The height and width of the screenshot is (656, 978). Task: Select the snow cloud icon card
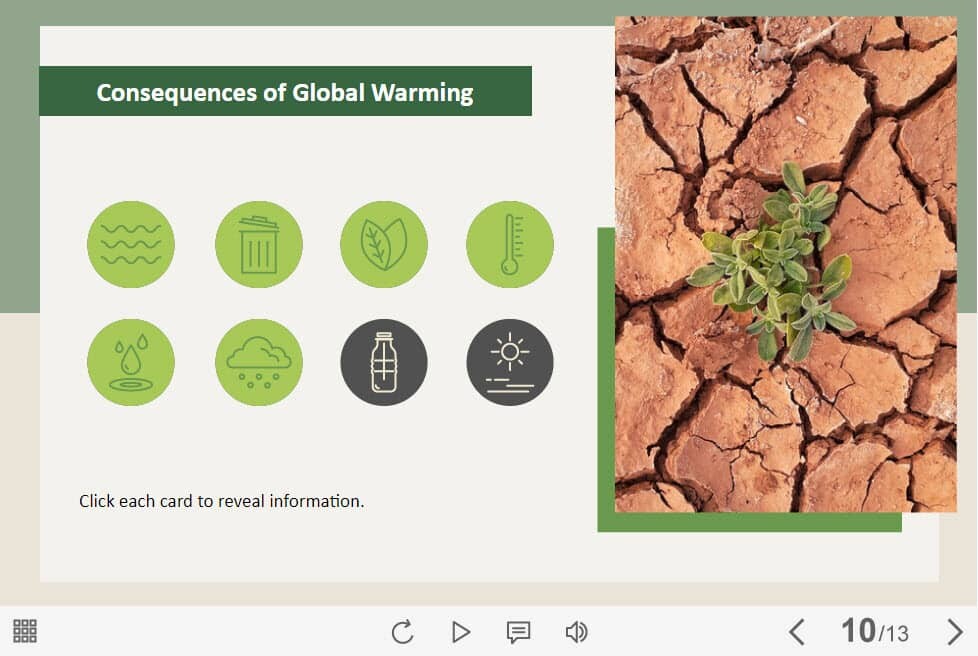(x=258, y=362)
